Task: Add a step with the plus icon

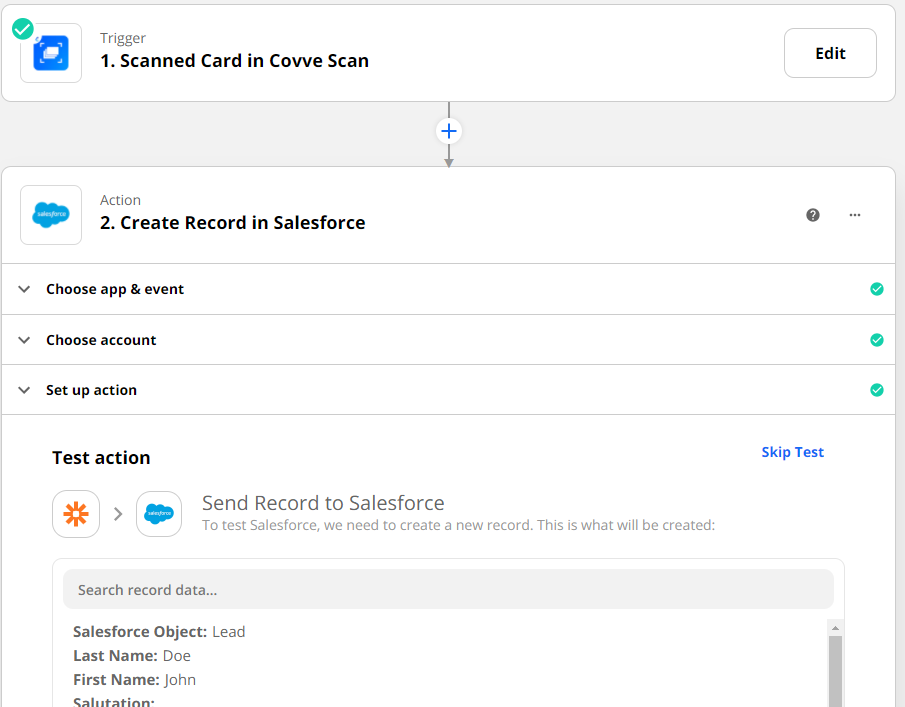Action: (449, 131)
